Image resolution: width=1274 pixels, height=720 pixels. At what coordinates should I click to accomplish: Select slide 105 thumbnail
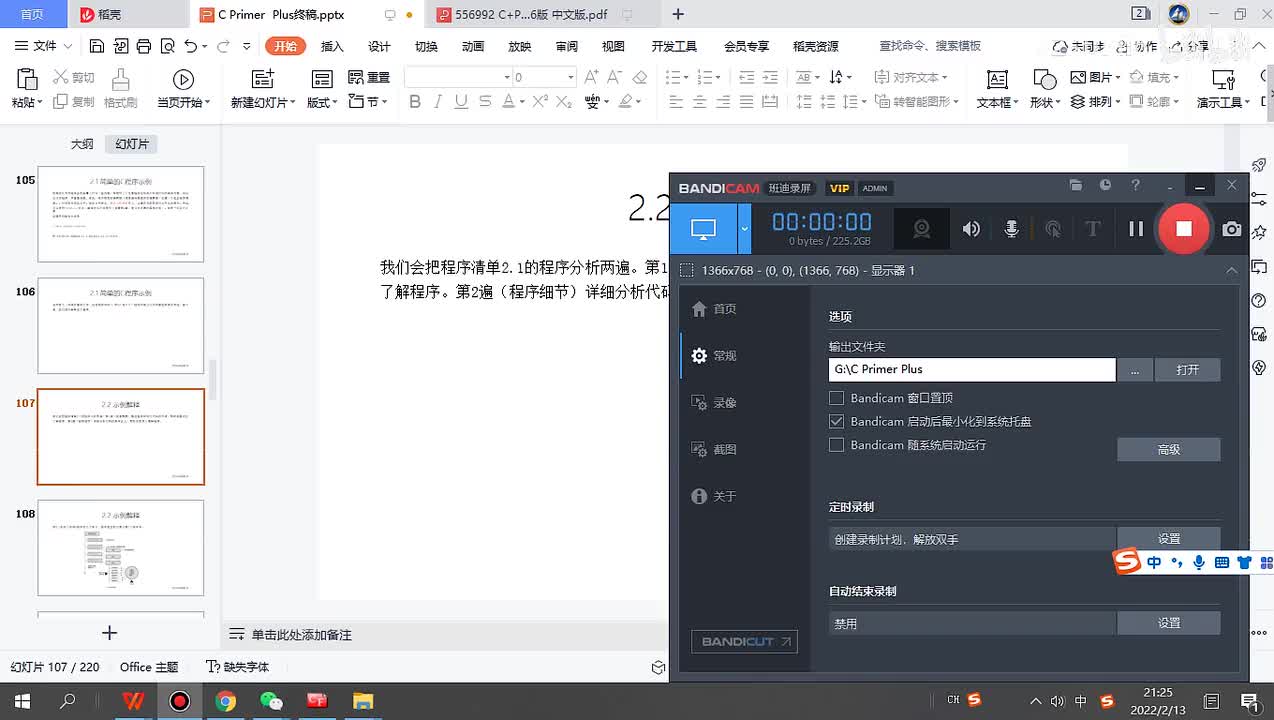(x=121, y=214)
